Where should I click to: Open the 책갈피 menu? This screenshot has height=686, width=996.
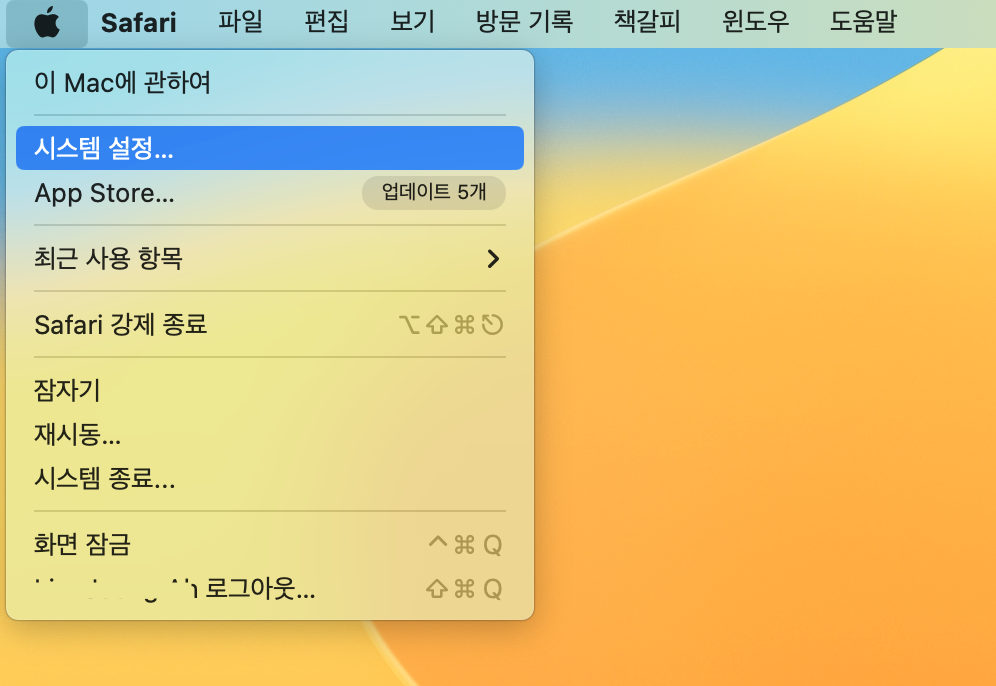pos(647,22)
